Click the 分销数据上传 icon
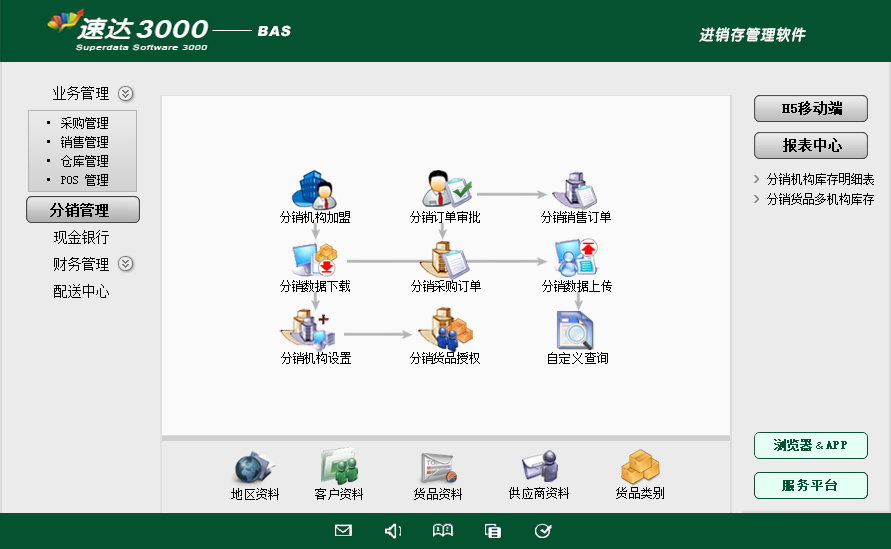The image size is (891, 549). (x=576, y=260)
